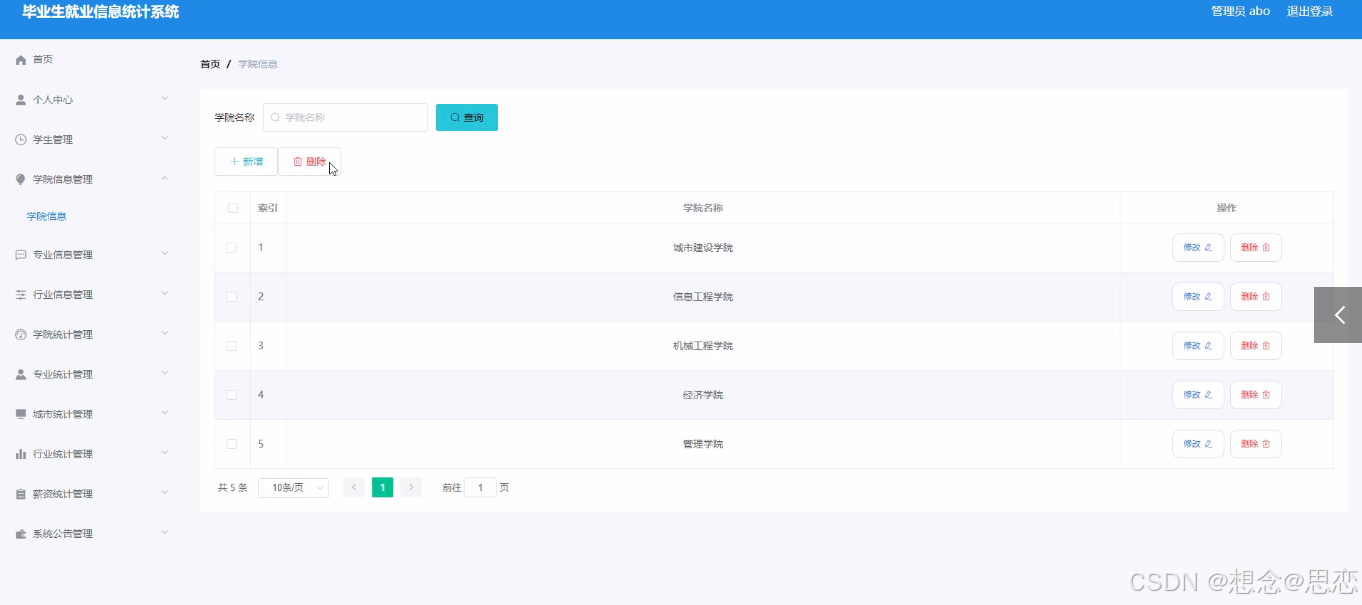Check the row for 信息工程学院
The image size is (1362, 605).
click(232, 297)
